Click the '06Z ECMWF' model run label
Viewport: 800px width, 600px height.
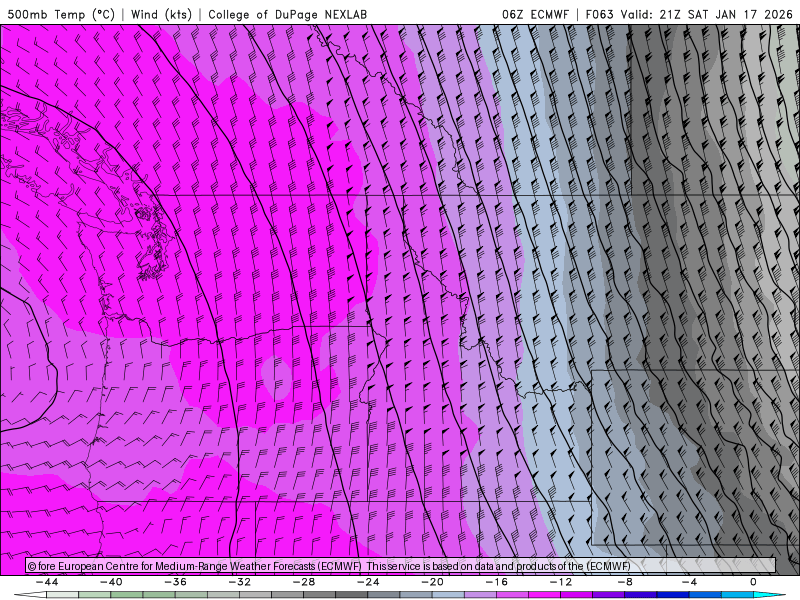pos(535,14)
